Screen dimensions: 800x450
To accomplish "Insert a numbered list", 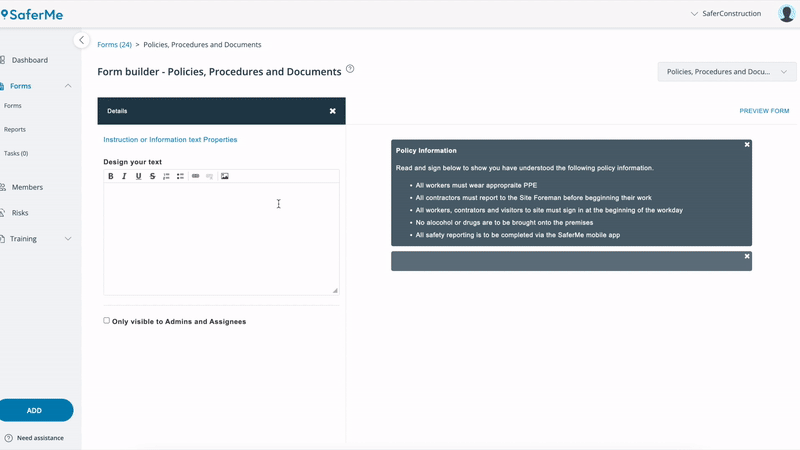I will (166, 176).
